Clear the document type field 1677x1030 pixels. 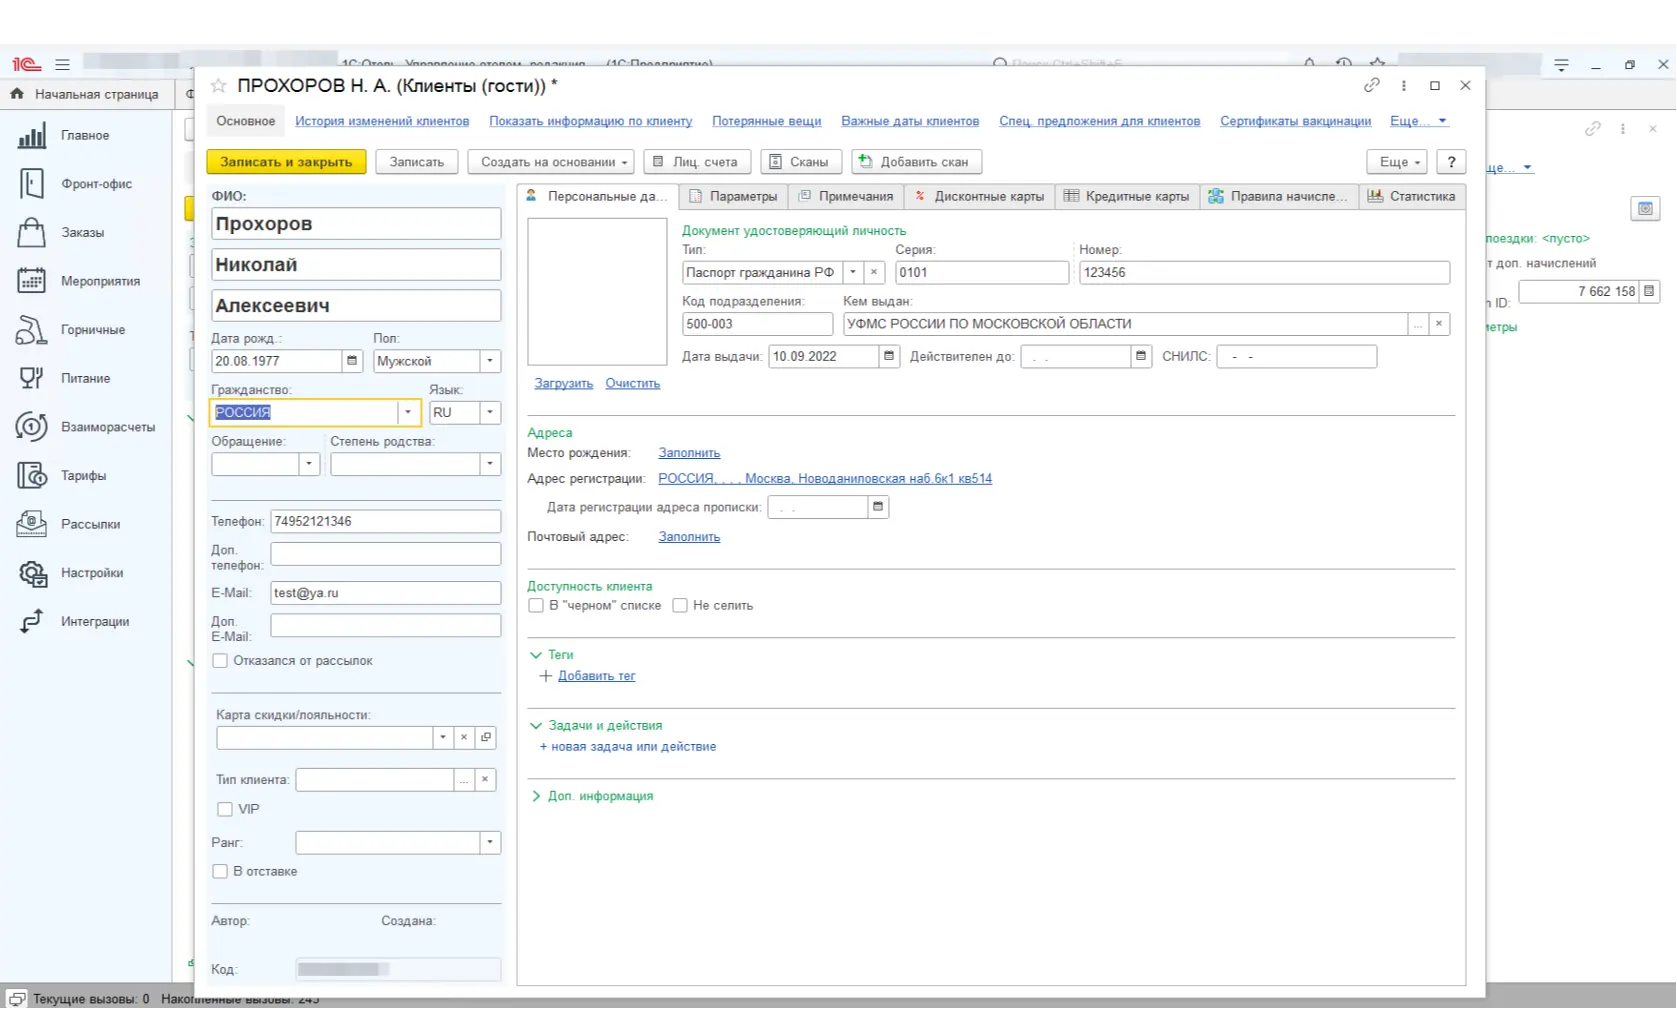(x=874, y=273)
